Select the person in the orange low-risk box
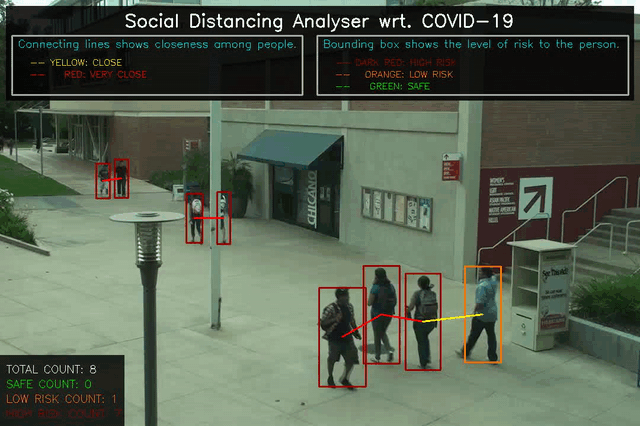Image resolution: width=640 pixels, height=426 pixels. [x=483, y=314]
